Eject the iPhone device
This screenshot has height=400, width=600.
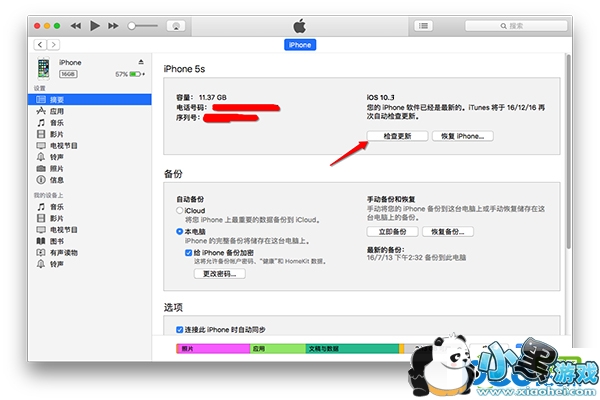[141, 62]
